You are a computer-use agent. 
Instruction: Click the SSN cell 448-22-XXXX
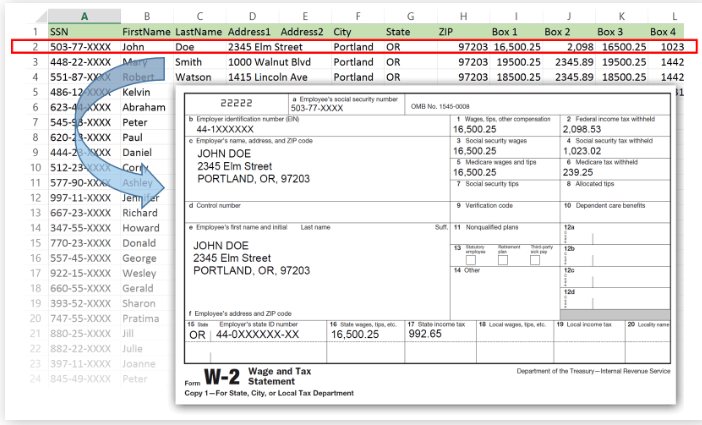pos(82,61)
